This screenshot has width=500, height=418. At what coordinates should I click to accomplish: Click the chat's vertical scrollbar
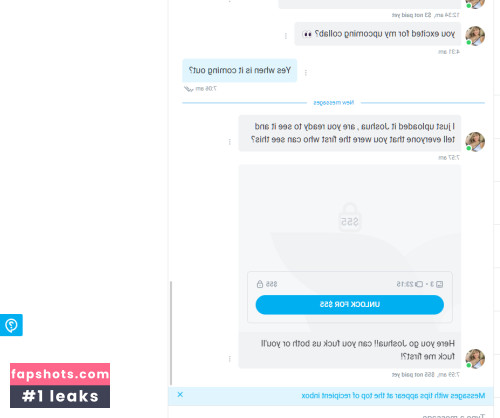171,333
